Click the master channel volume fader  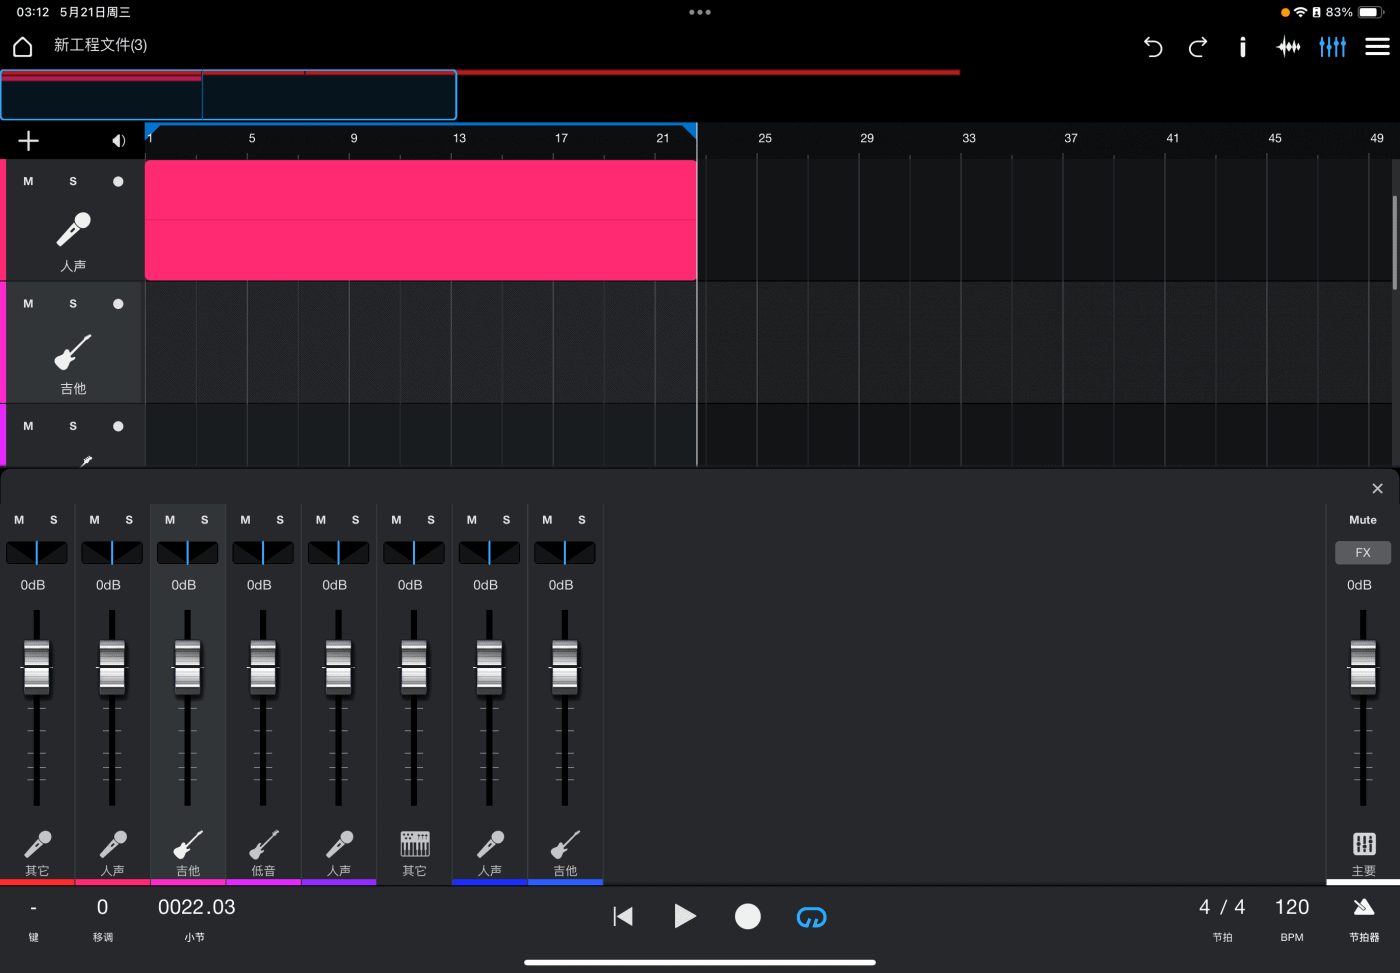1363,667
